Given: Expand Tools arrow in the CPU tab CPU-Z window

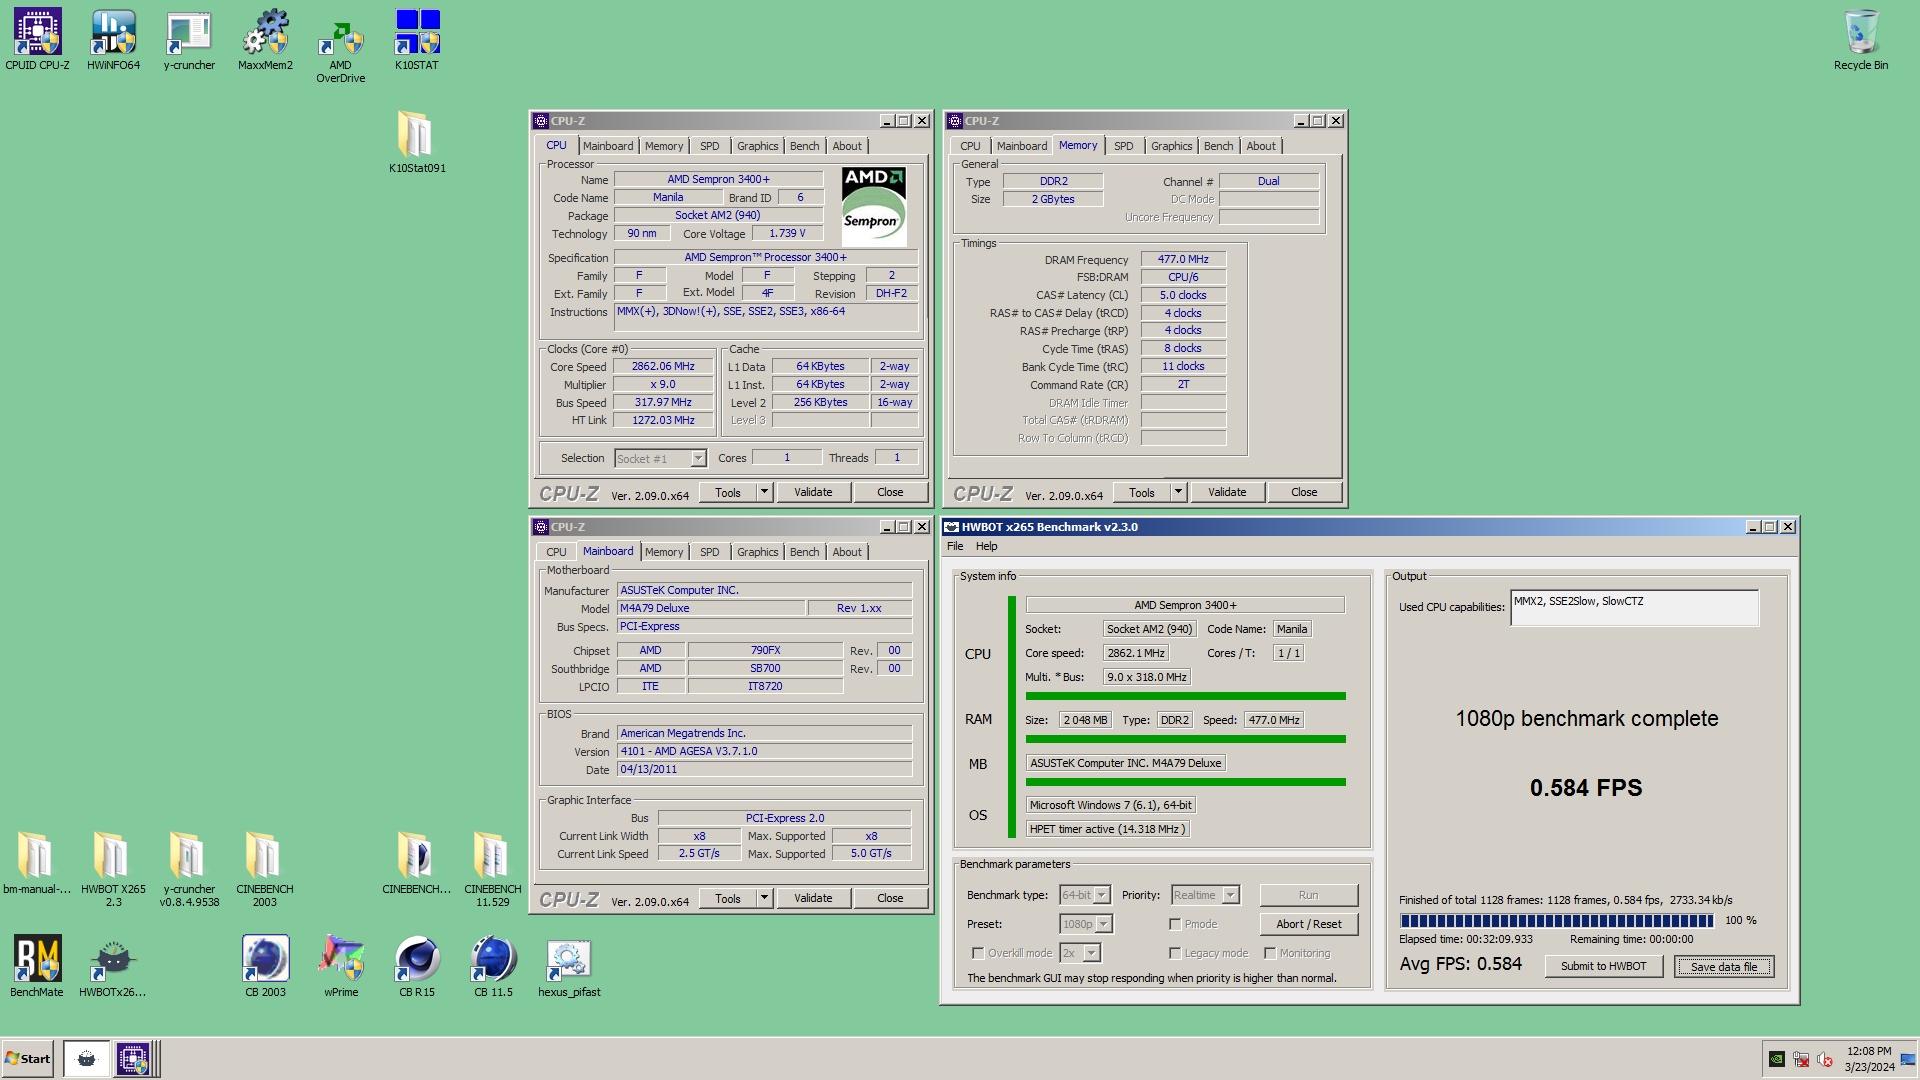Looking at the screenshot, I should [764, 492].
